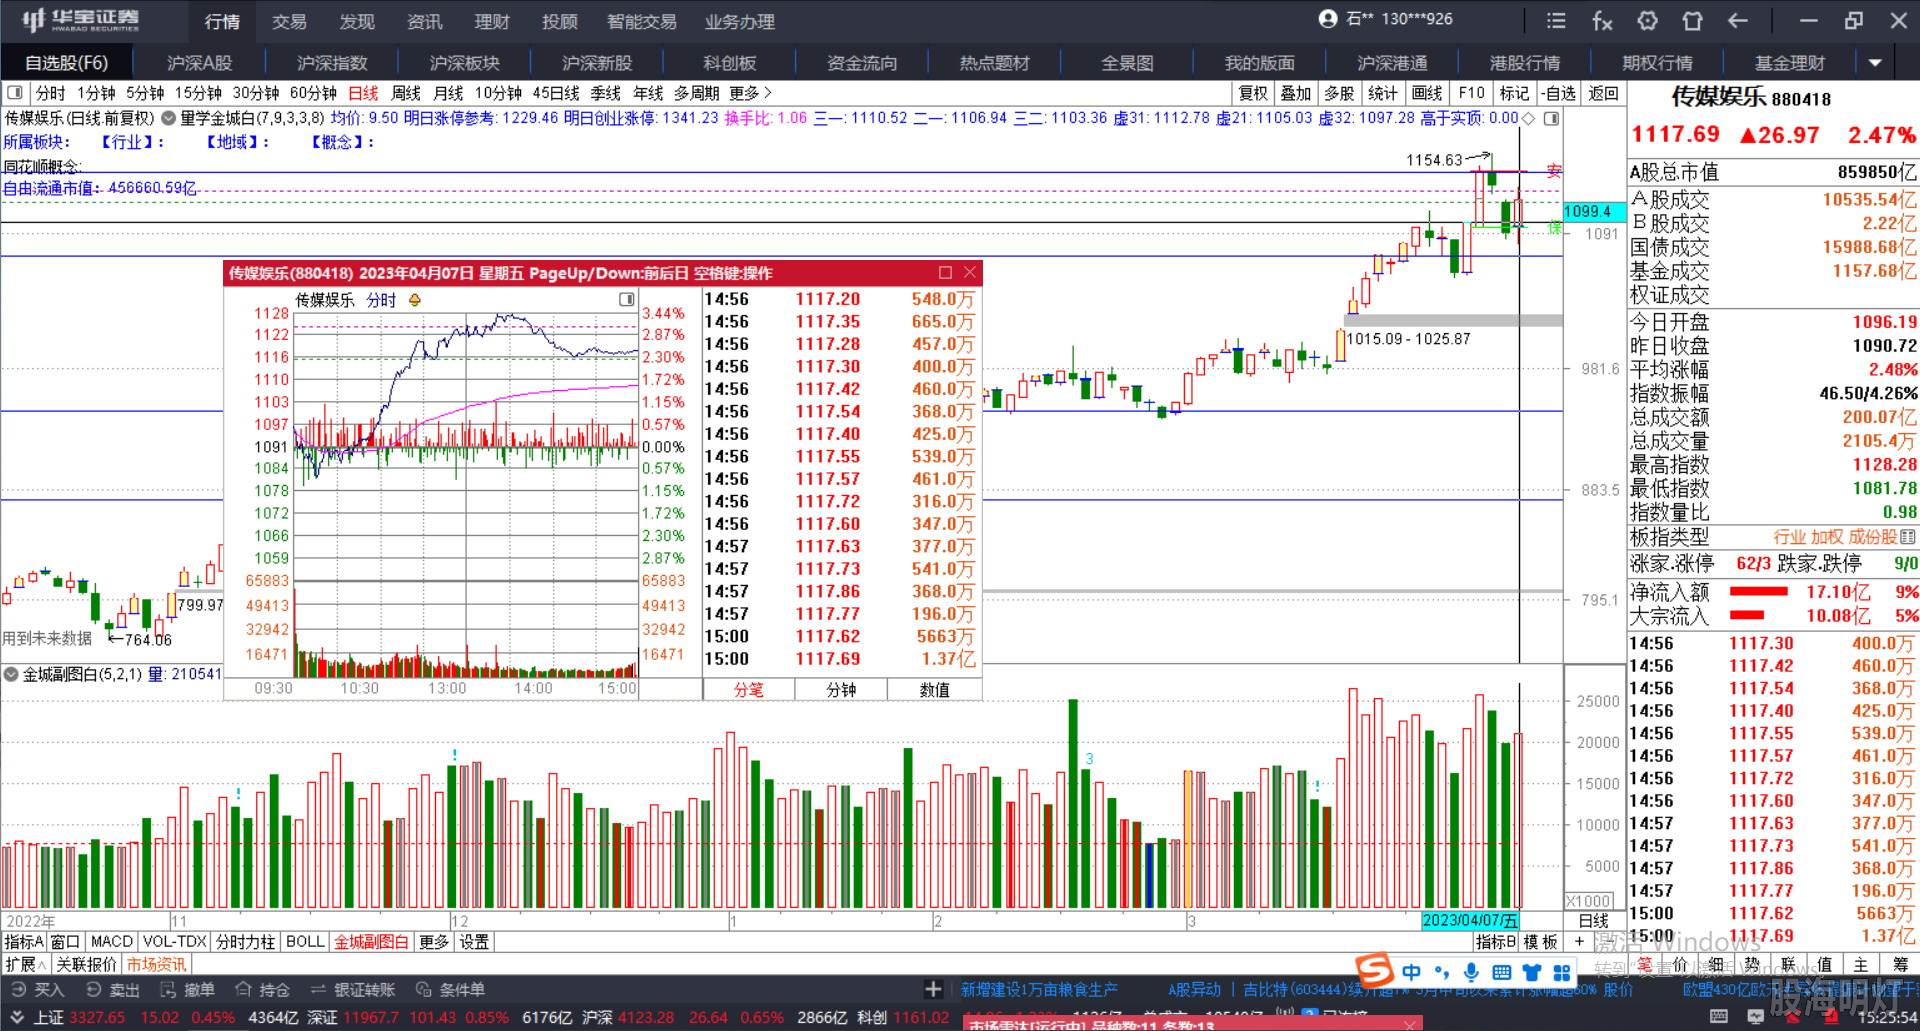The width and height of the screenshot is (1920, 1031).
Task: Click the Sogou soft keyboard icon
Action: [x=1501, y=972]
